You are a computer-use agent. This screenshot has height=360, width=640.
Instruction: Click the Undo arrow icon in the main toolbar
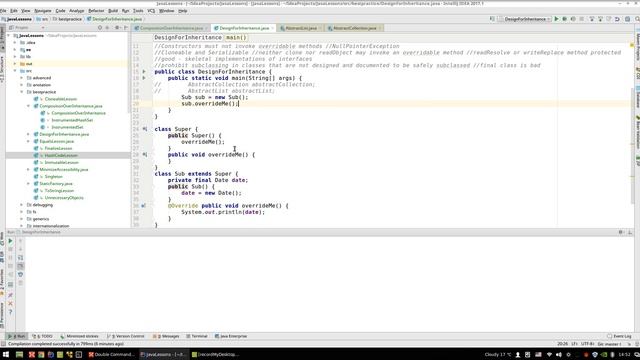point(617,19)
